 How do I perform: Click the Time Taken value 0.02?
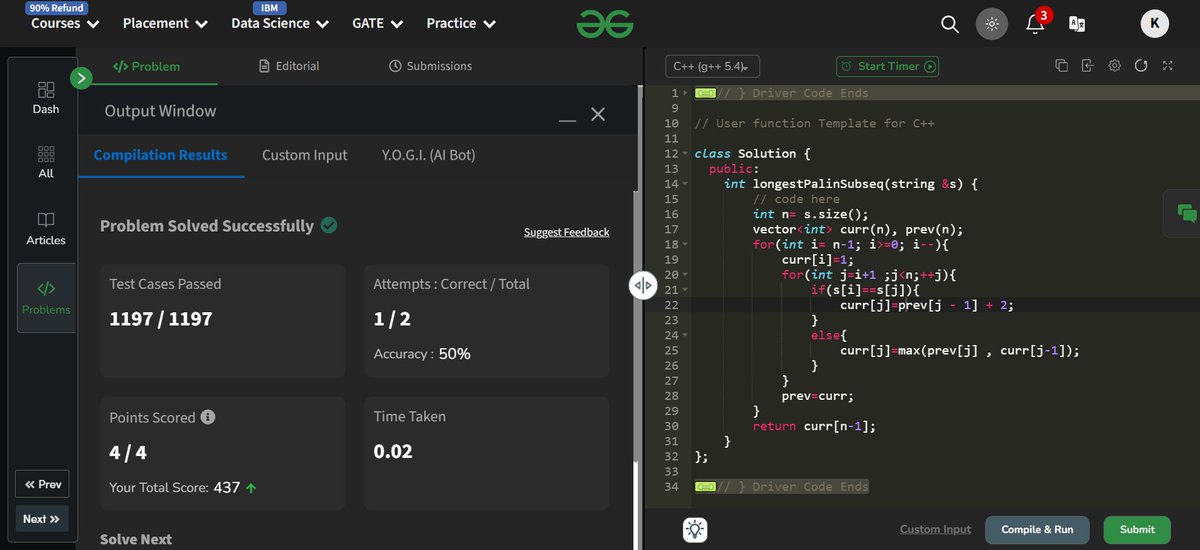pyautogui.click(x=393, y=451)
